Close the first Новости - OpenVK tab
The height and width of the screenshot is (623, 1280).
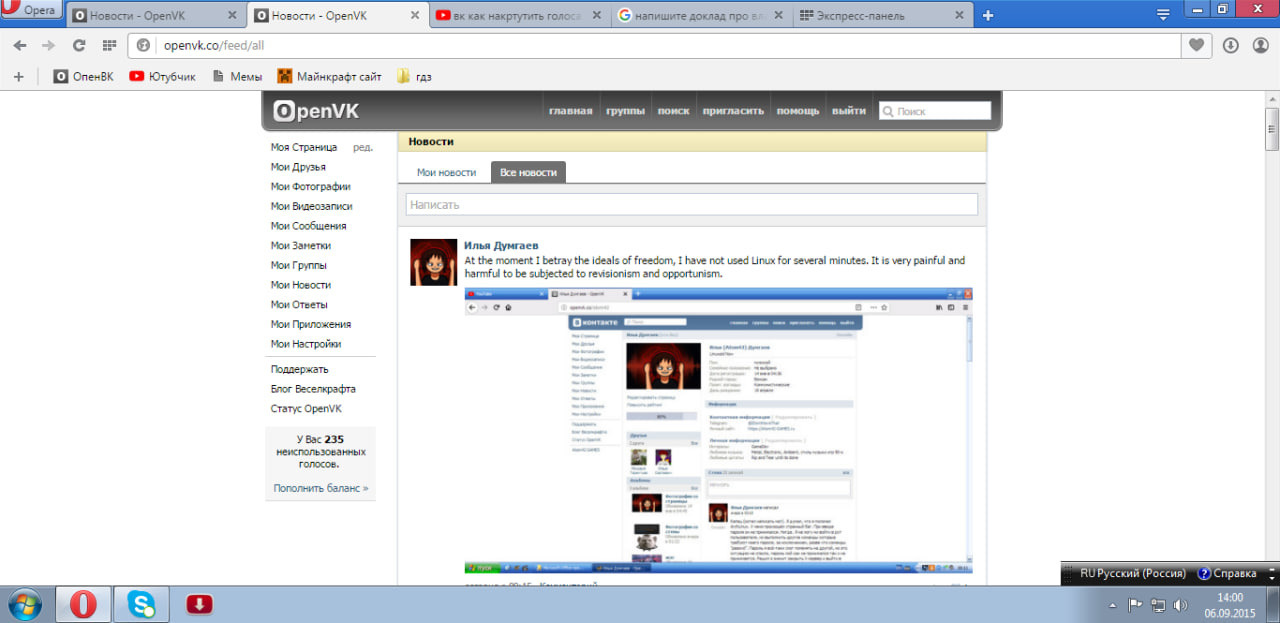point(232,16)
